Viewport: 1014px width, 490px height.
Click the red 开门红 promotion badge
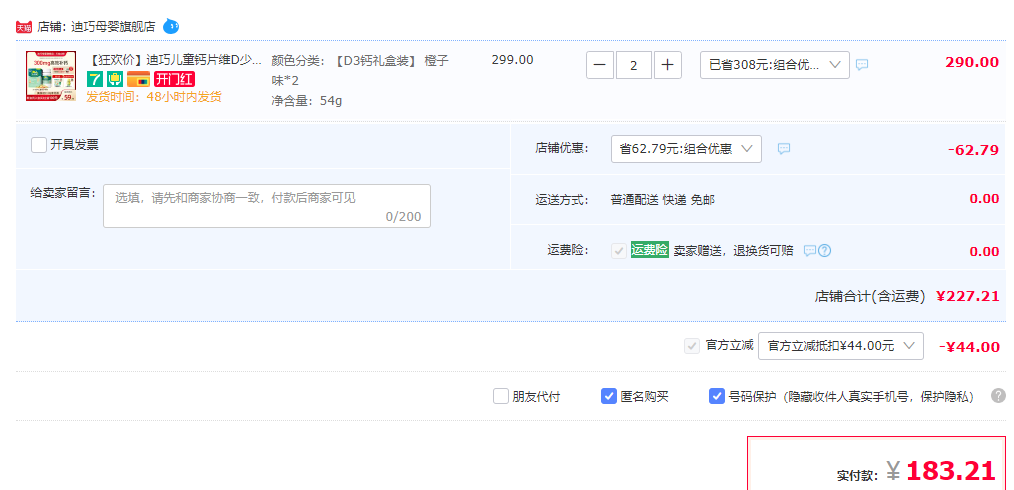click(x=175, y=79)
